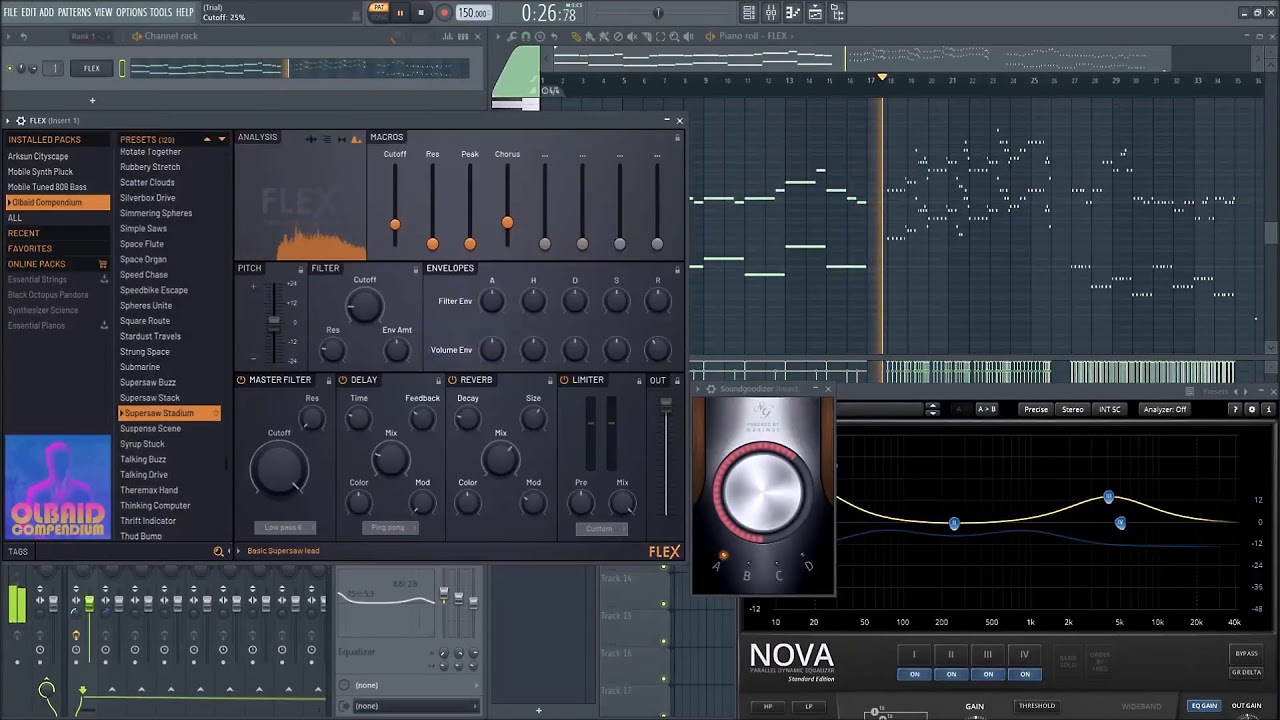Click the THRESHOLD button in NOVA
1280x720 pixels.
tap(1036, 706)
